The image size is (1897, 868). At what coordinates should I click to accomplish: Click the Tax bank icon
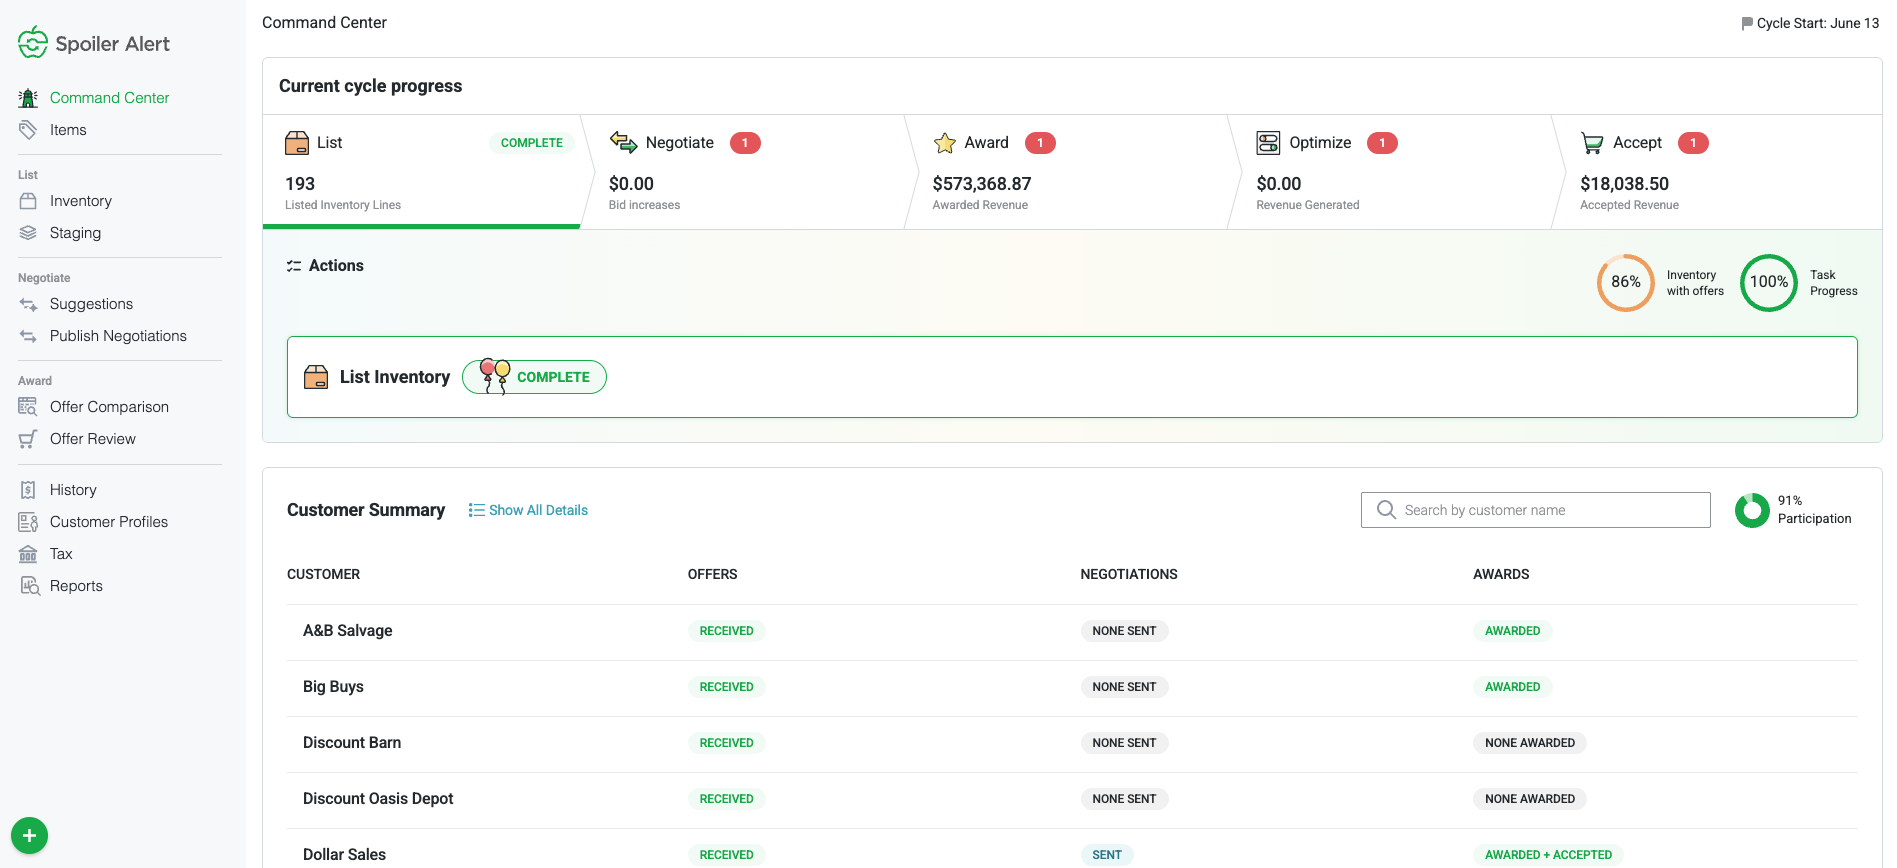pyautogui.click(x=28, y=554)
